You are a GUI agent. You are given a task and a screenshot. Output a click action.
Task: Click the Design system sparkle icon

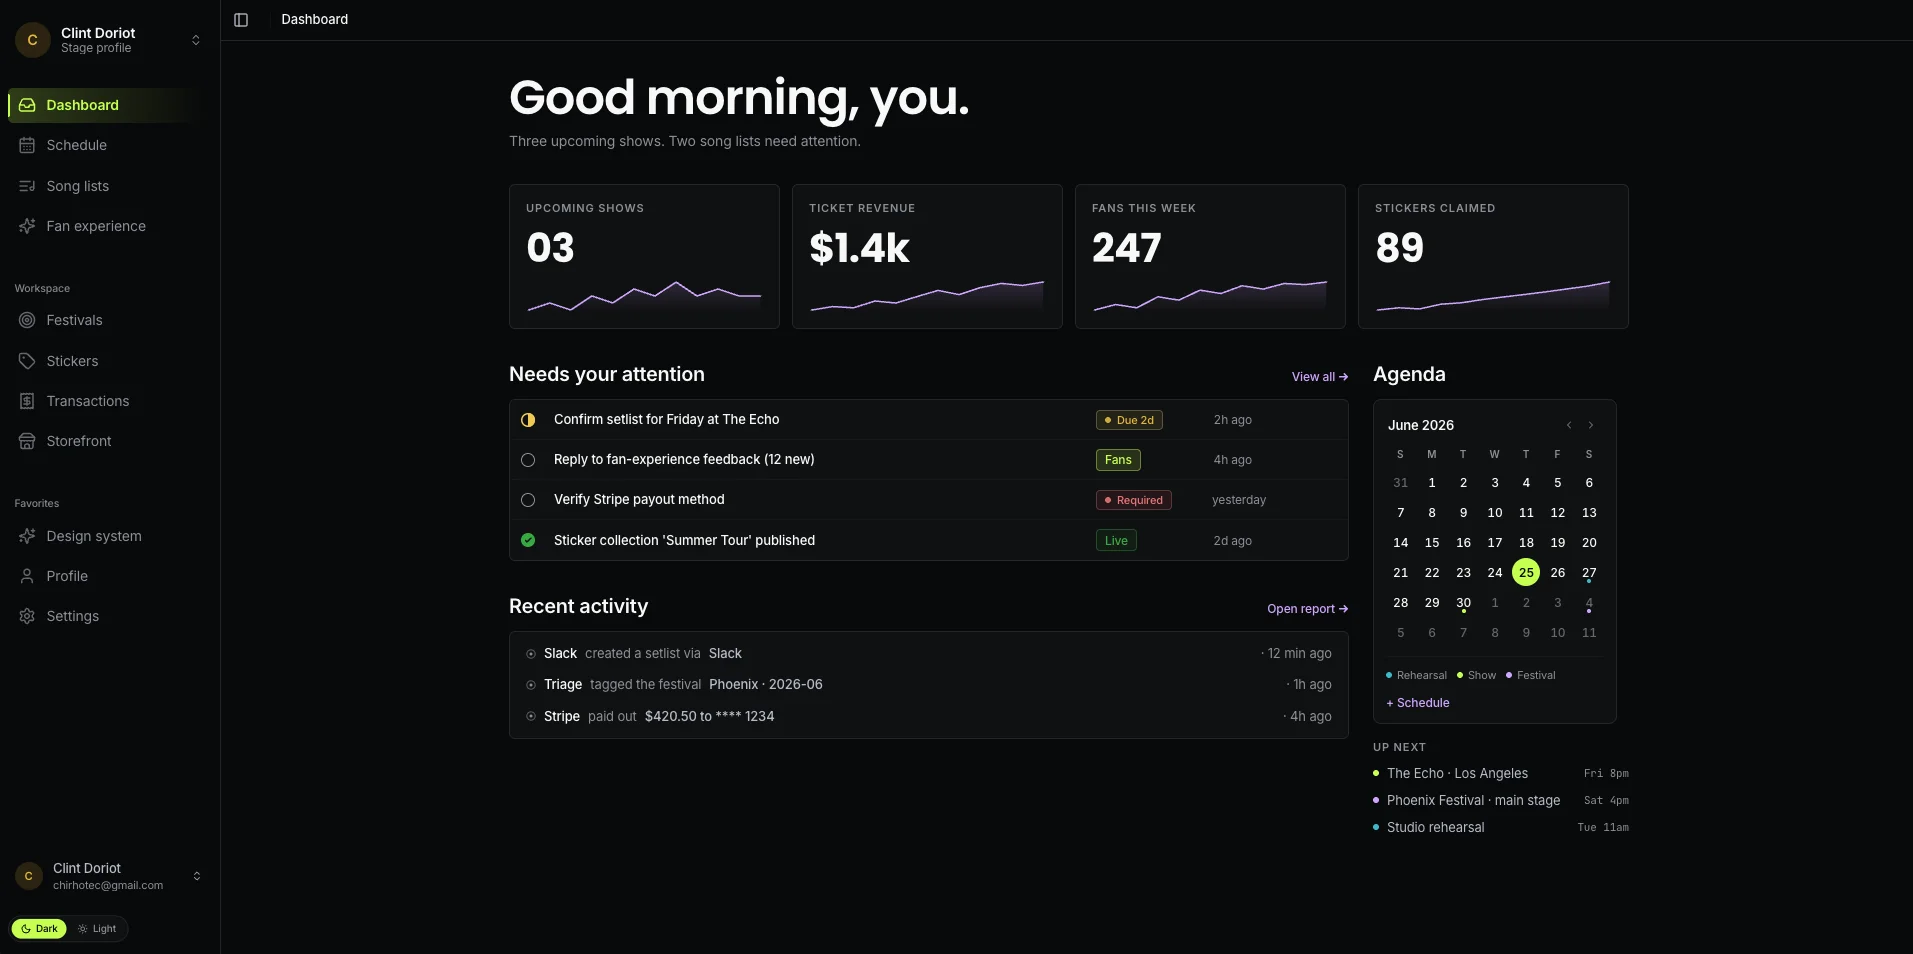(x=27, y=536)
